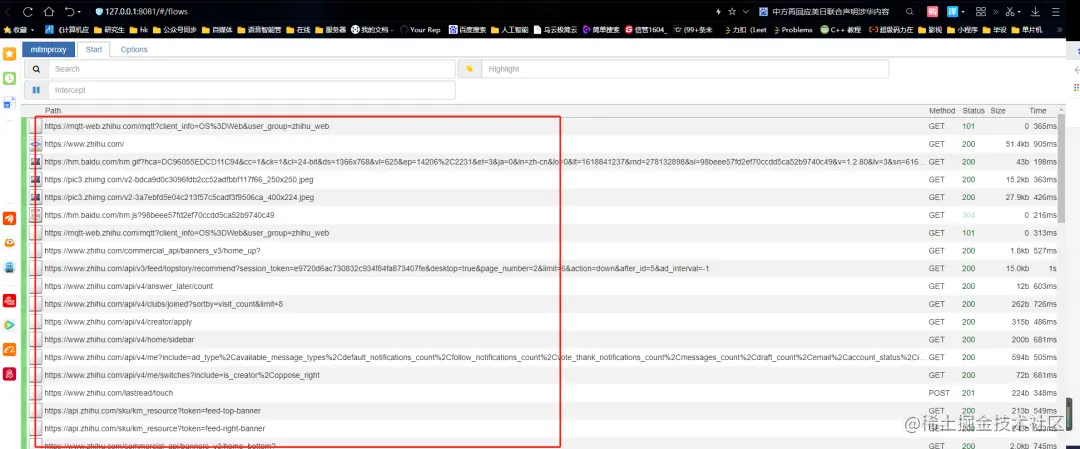This screenshot has height=449, width=1080.
Task: Sort flows by the Method column header
Action: tap(942, 111)
